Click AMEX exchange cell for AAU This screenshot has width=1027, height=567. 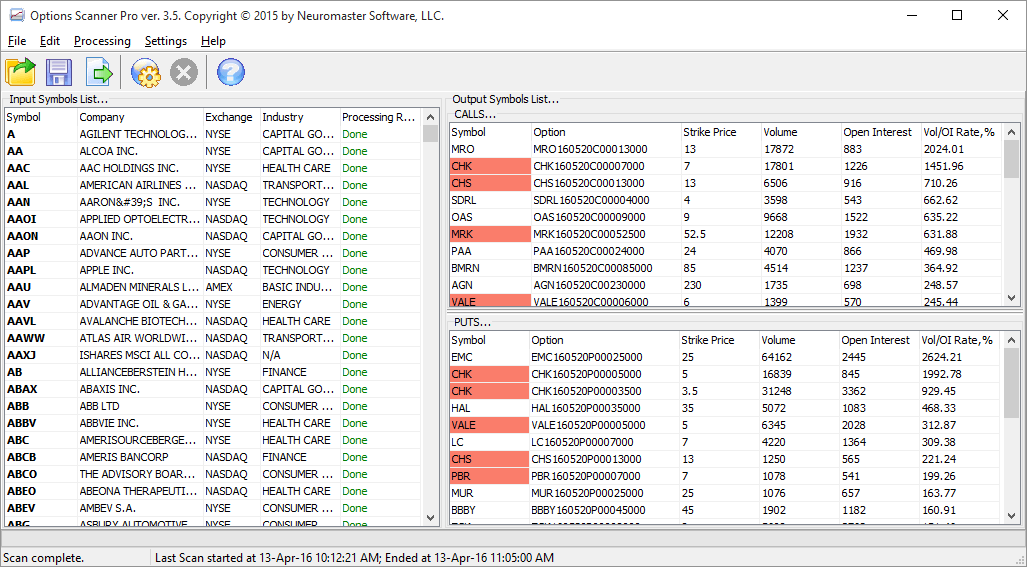[231, 287]
